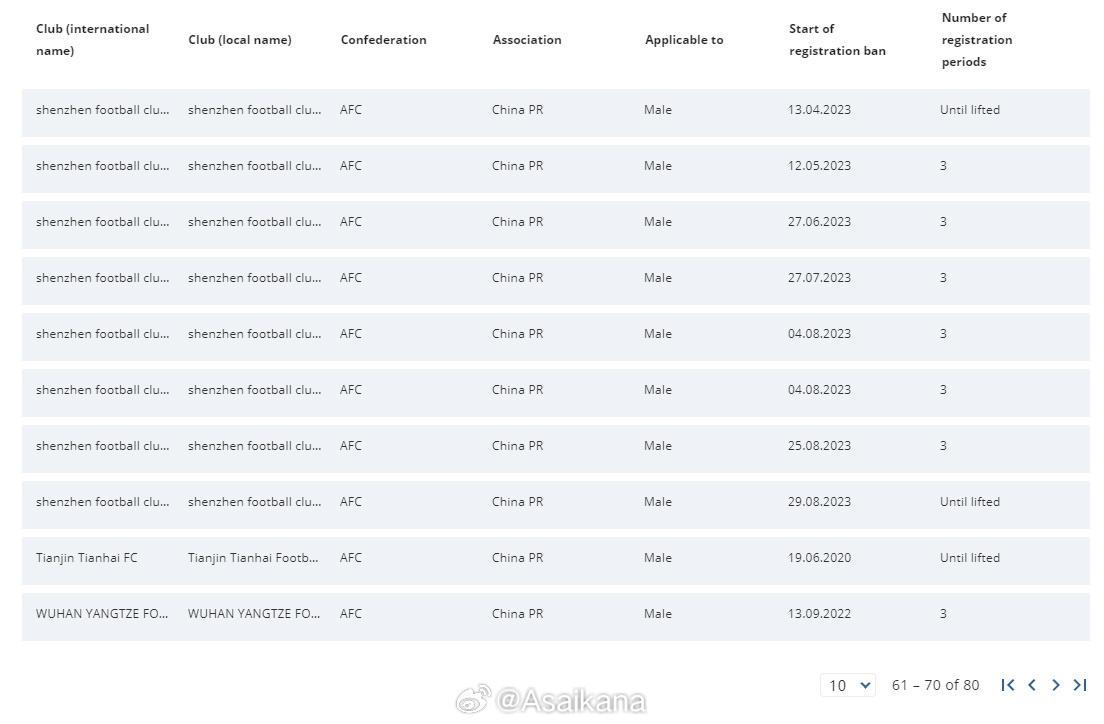Open the rows-per-page dropdown showing 10

tap(848, 685)
